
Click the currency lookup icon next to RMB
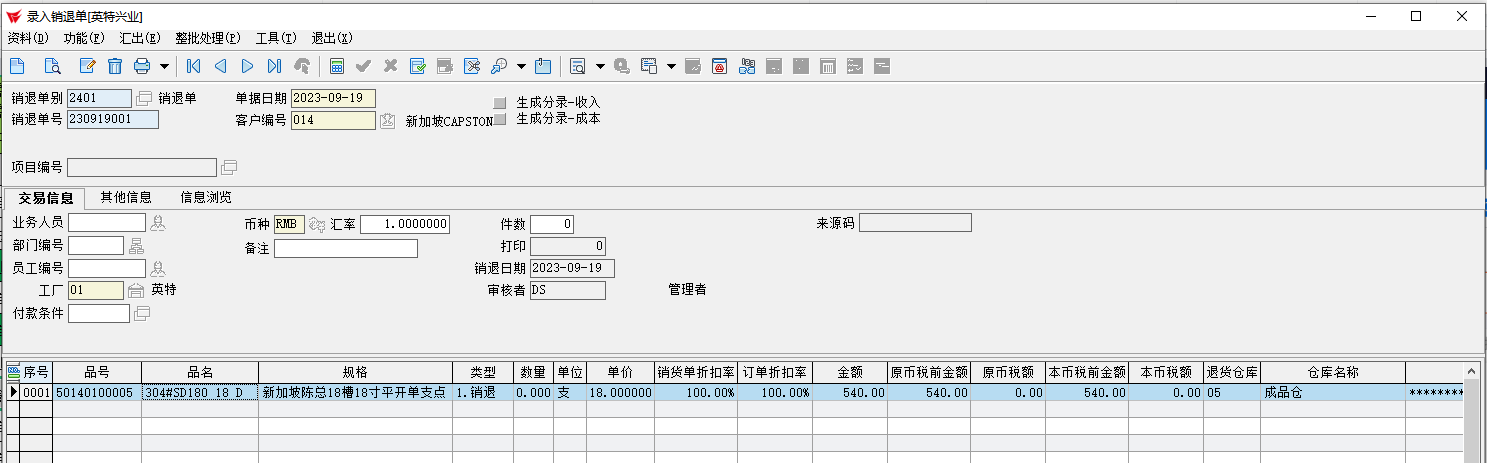(317, 225)
